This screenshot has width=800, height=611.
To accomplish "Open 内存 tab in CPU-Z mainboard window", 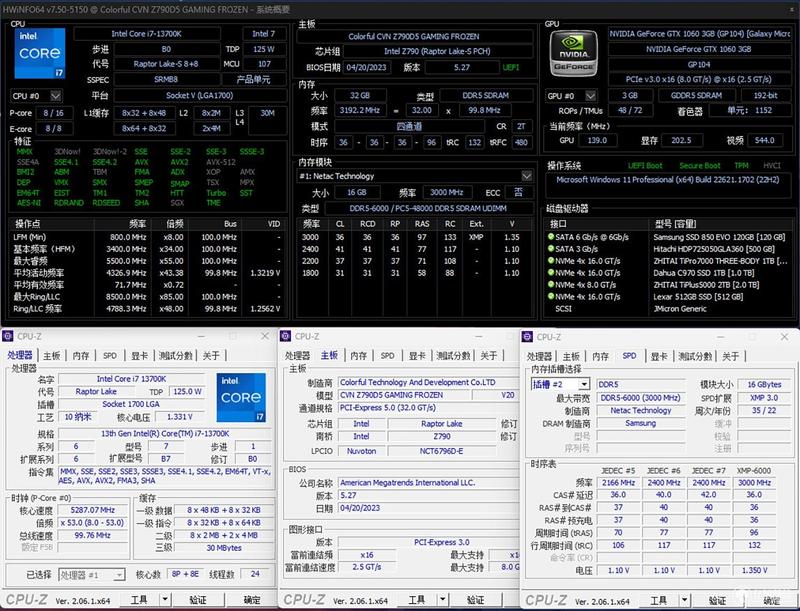I will coord(359,355).
